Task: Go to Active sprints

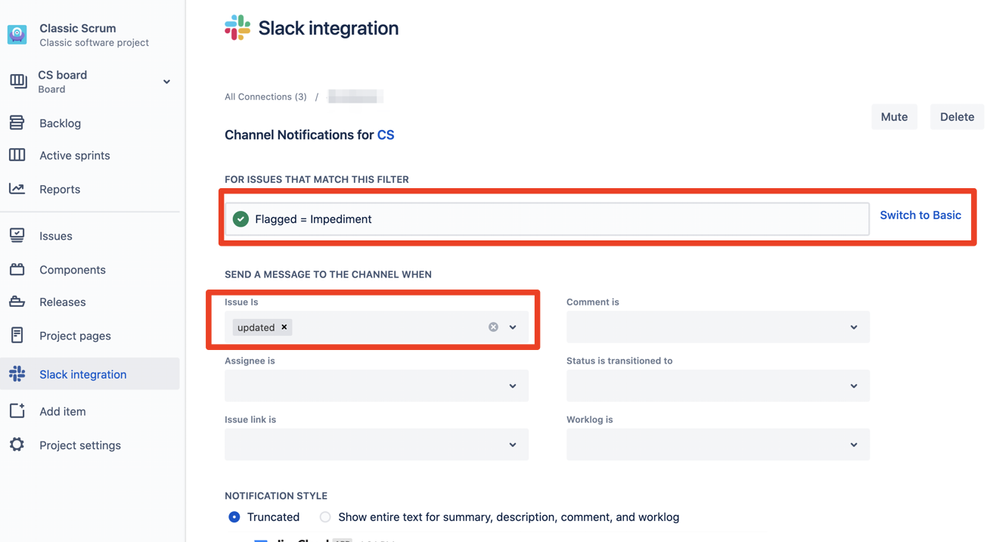Action: 75,155
